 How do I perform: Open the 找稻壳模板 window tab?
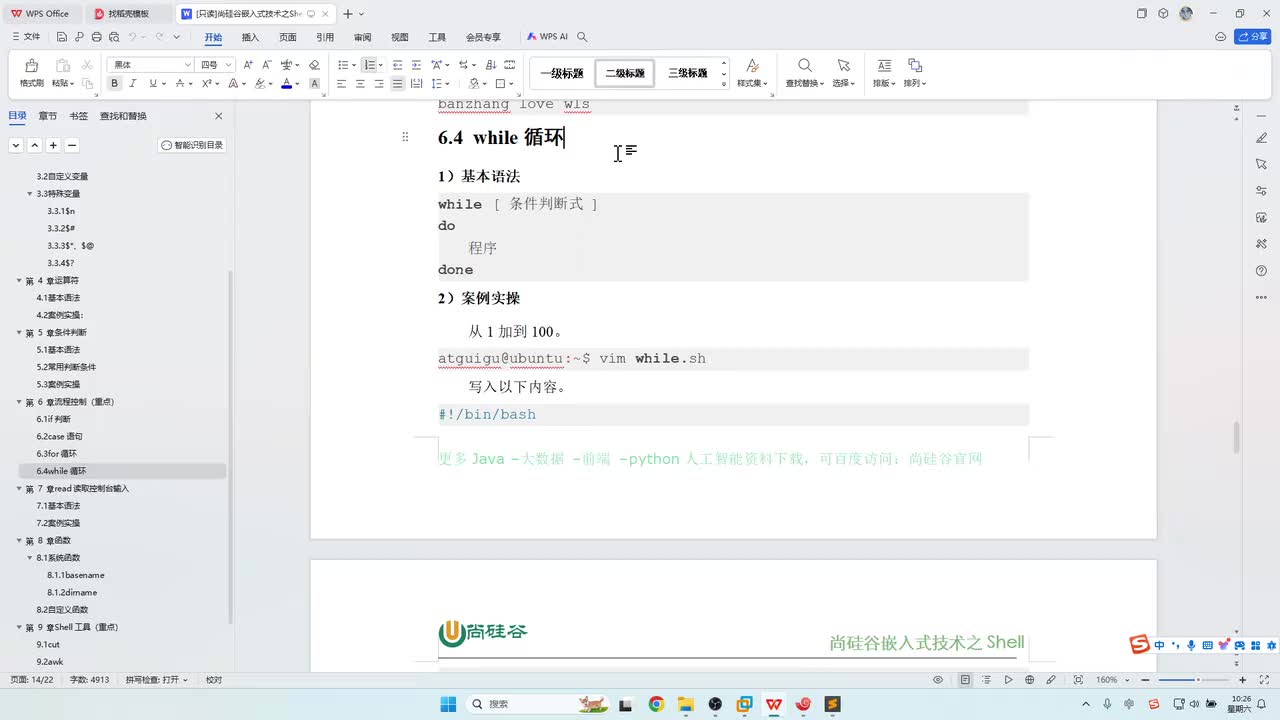[129, 14]
